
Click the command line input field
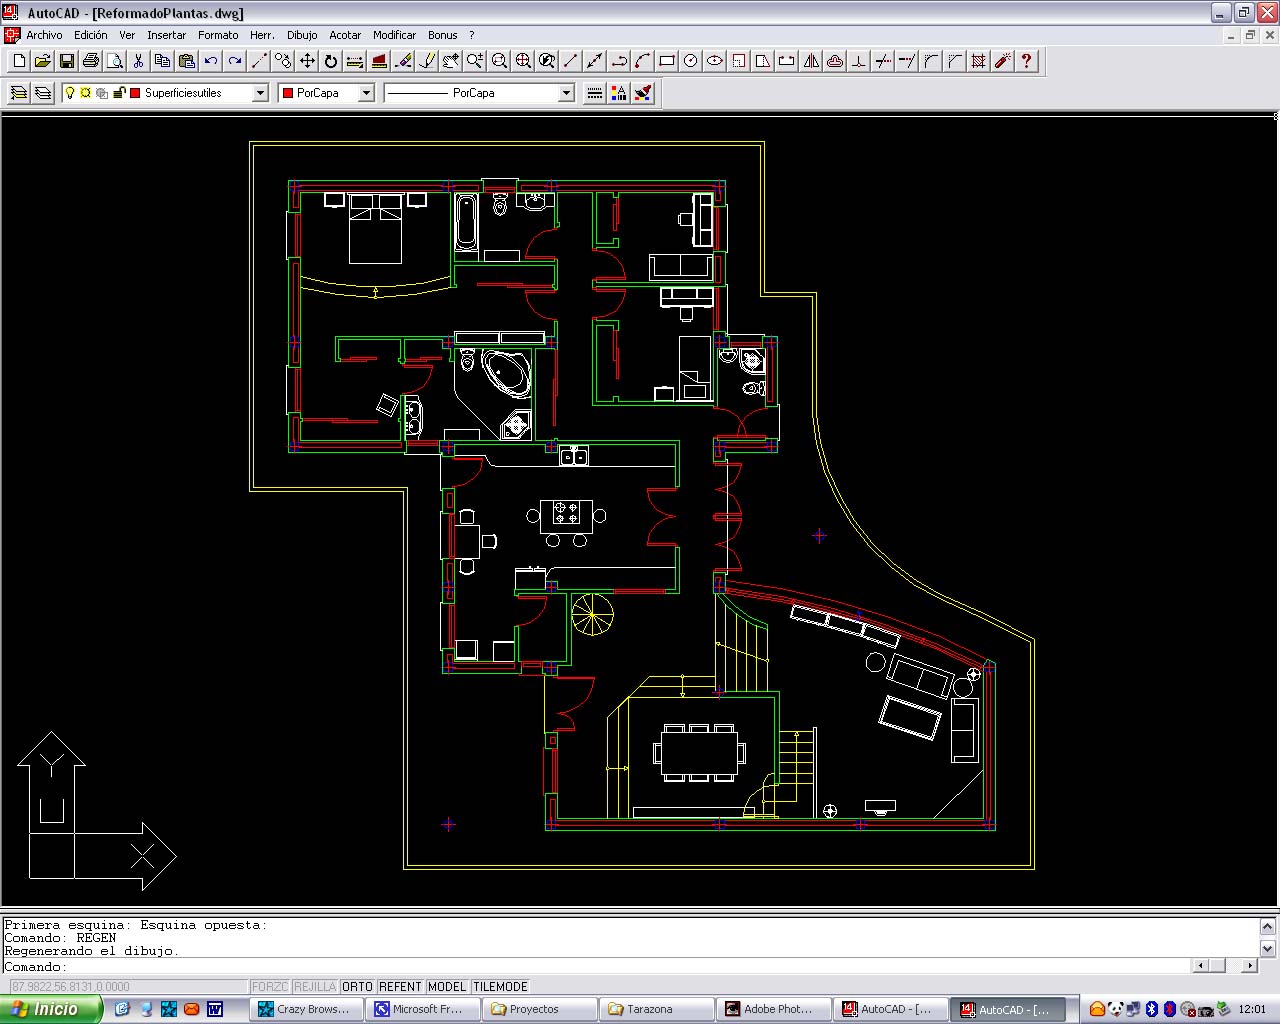point(600,967)
